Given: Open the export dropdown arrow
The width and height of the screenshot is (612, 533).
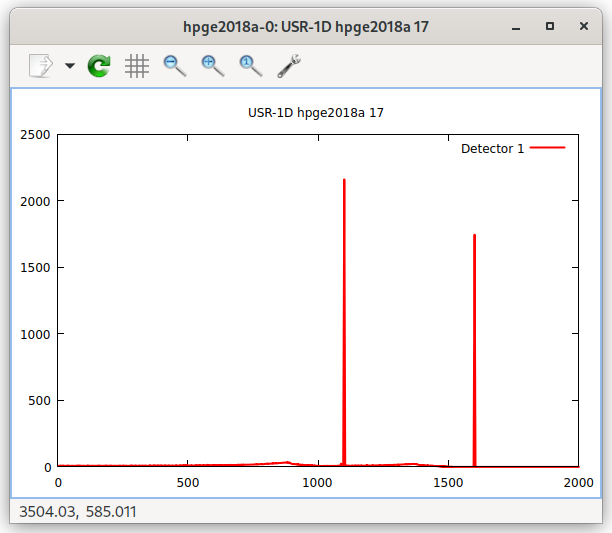Looking at the screenshot, I should coord(70,66).
